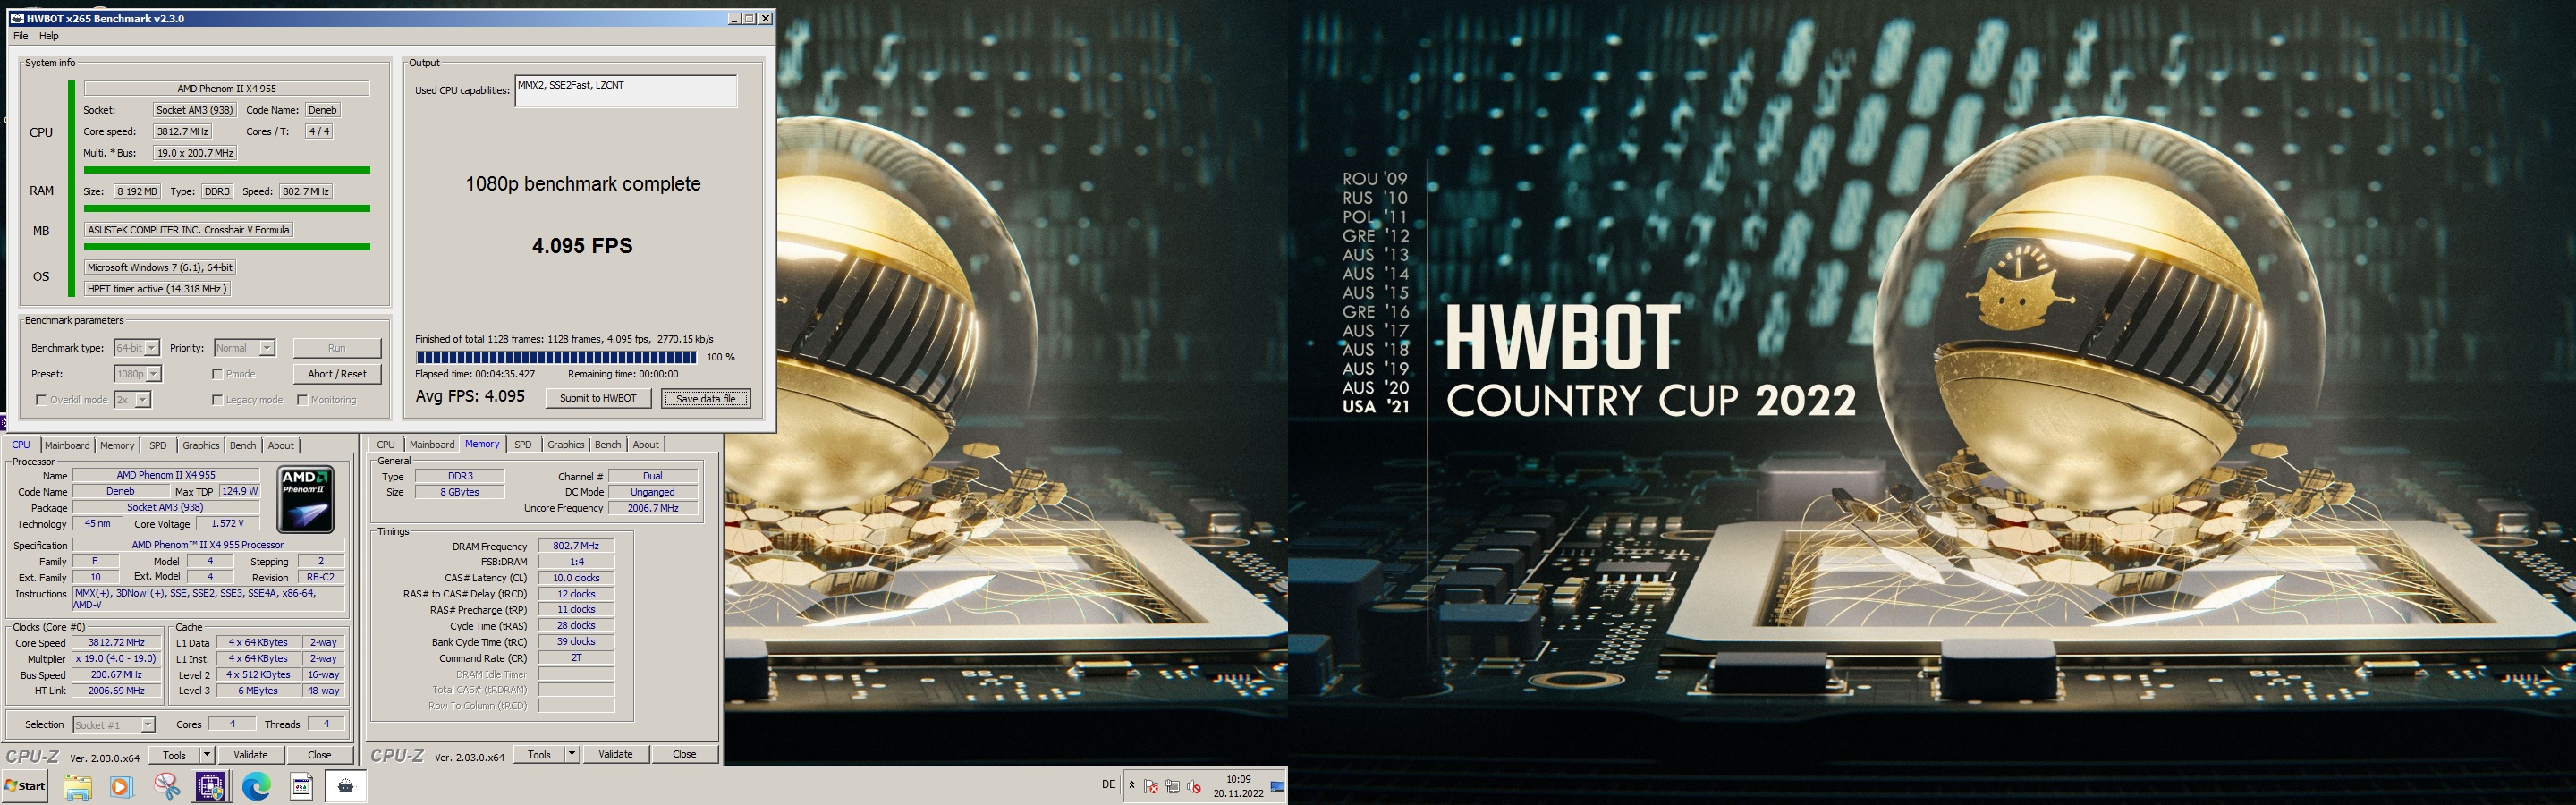Switch to About tab in left CPU-Z window
The width and height of the screenshot is (2576, 805).
coord(281,446)
